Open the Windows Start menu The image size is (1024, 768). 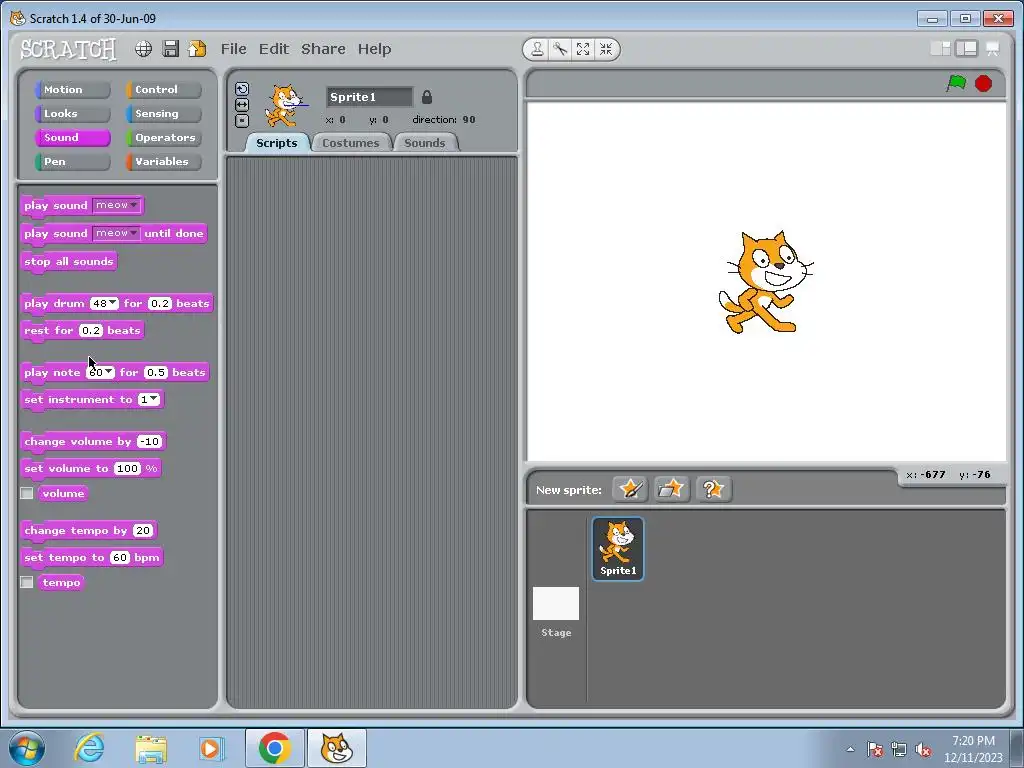(x=26, y=748)
